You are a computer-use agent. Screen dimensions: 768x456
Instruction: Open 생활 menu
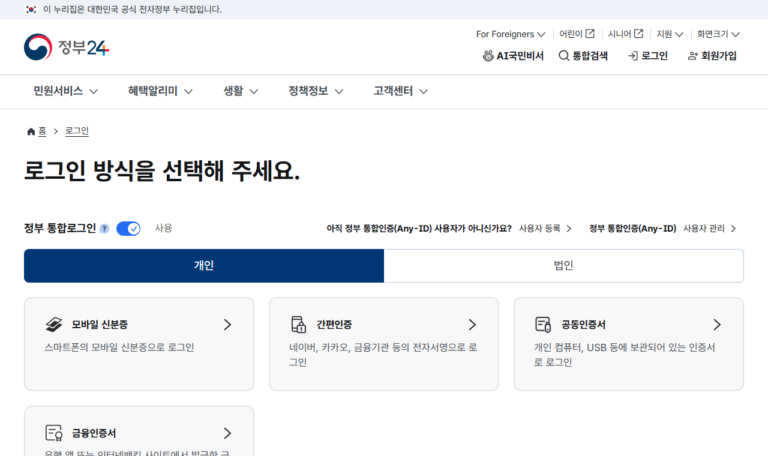pos(240,91)
